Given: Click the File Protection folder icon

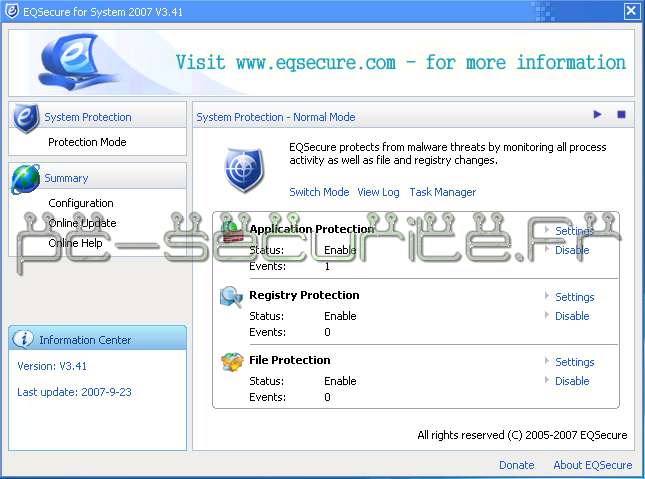Looking at the screenshot, I should pyautogui.click(x=232, y=362).
